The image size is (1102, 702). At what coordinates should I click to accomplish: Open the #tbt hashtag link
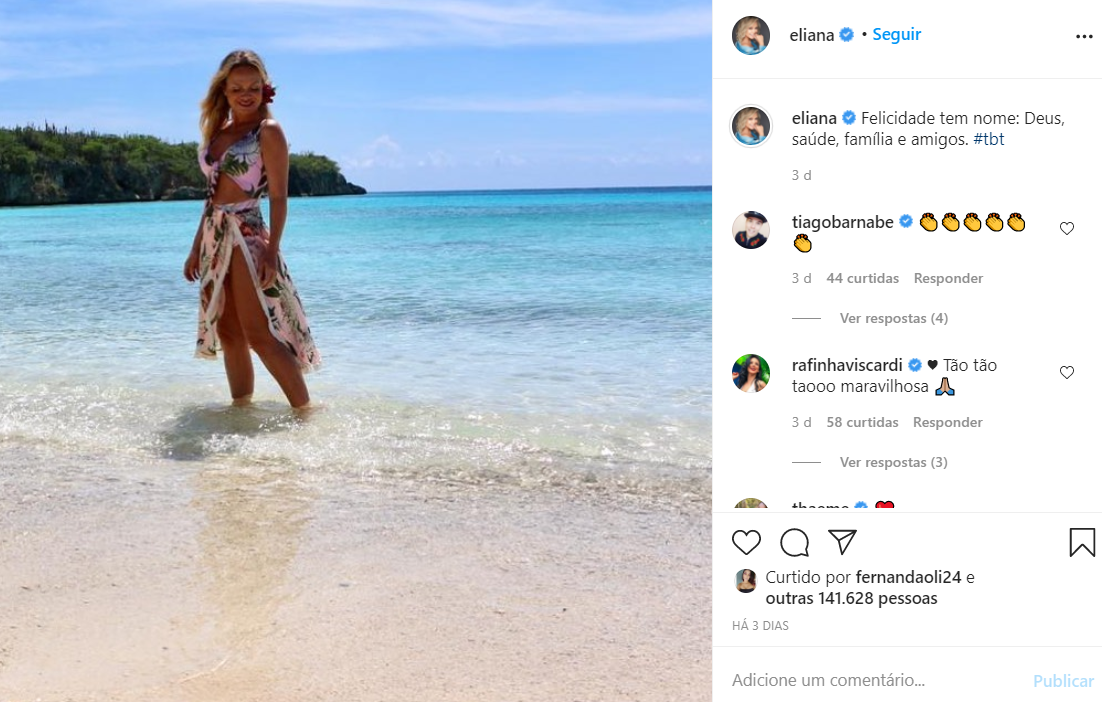[x=989, y=139]
